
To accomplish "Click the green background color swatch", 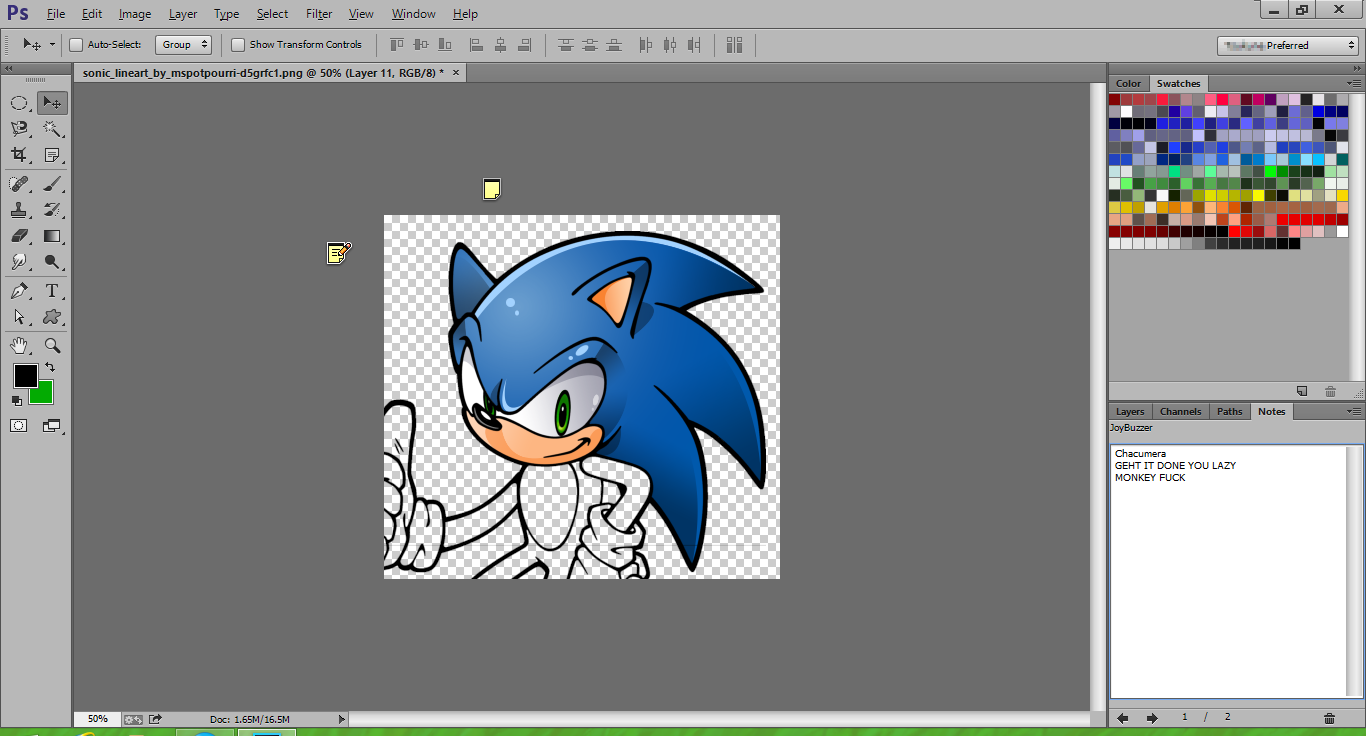I will (x=42, y=392).
